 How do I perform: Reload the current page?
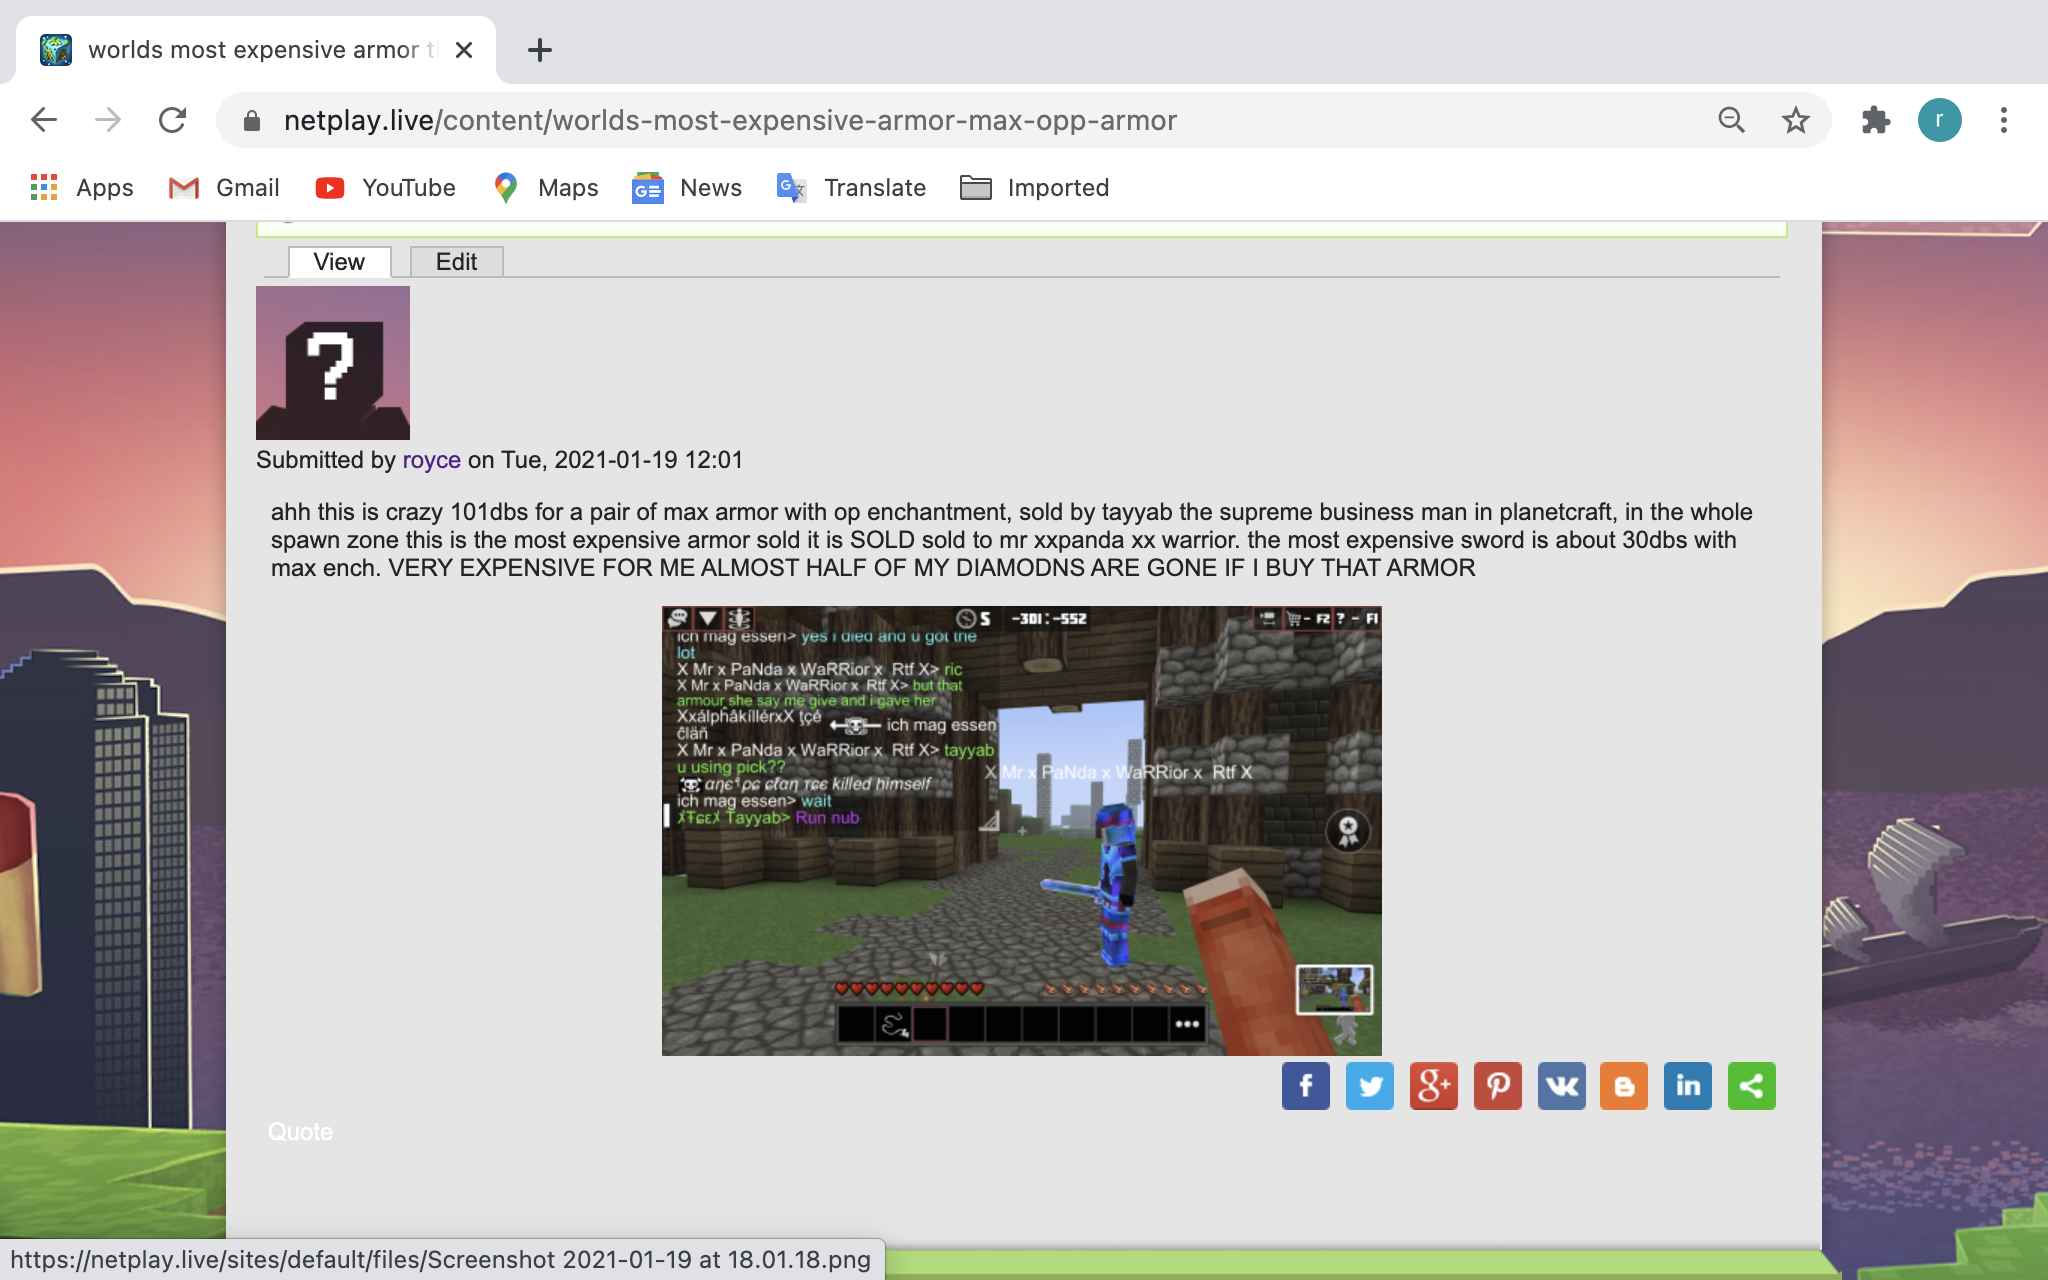[x=173, y=120]
